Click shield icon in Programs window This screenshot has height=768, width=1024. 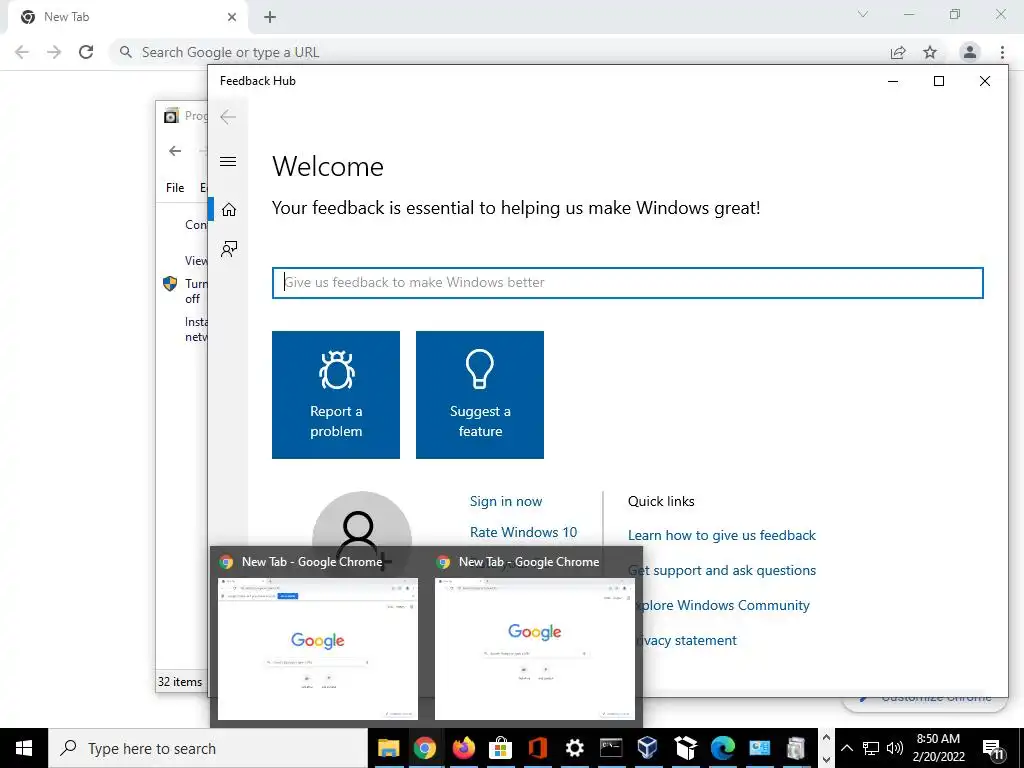pos(170,283)
